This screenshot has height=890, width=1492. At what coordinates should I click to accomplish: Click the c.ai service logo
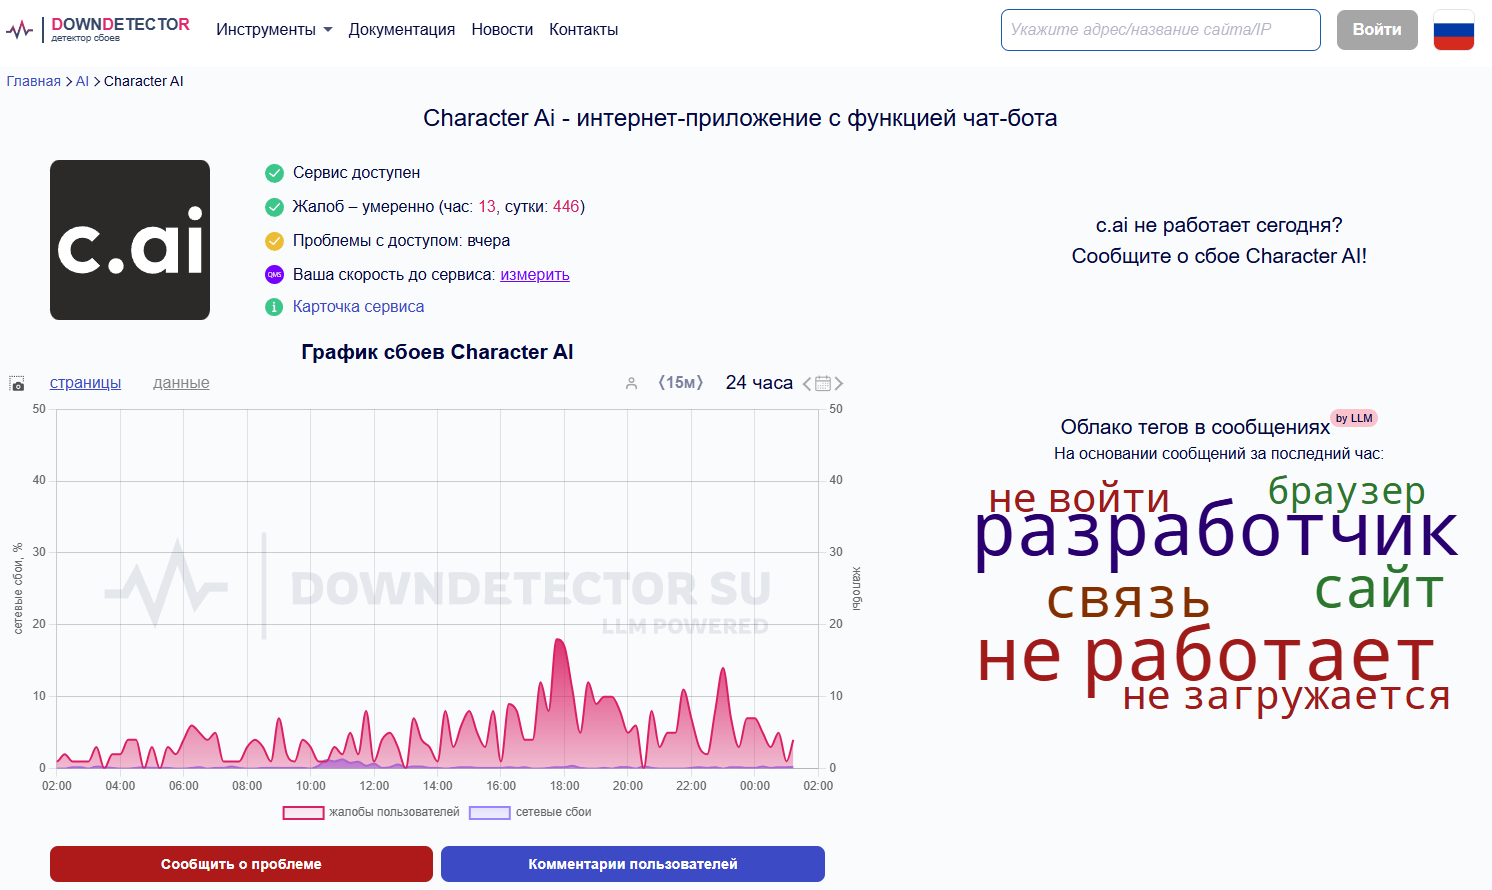point(130,240)
